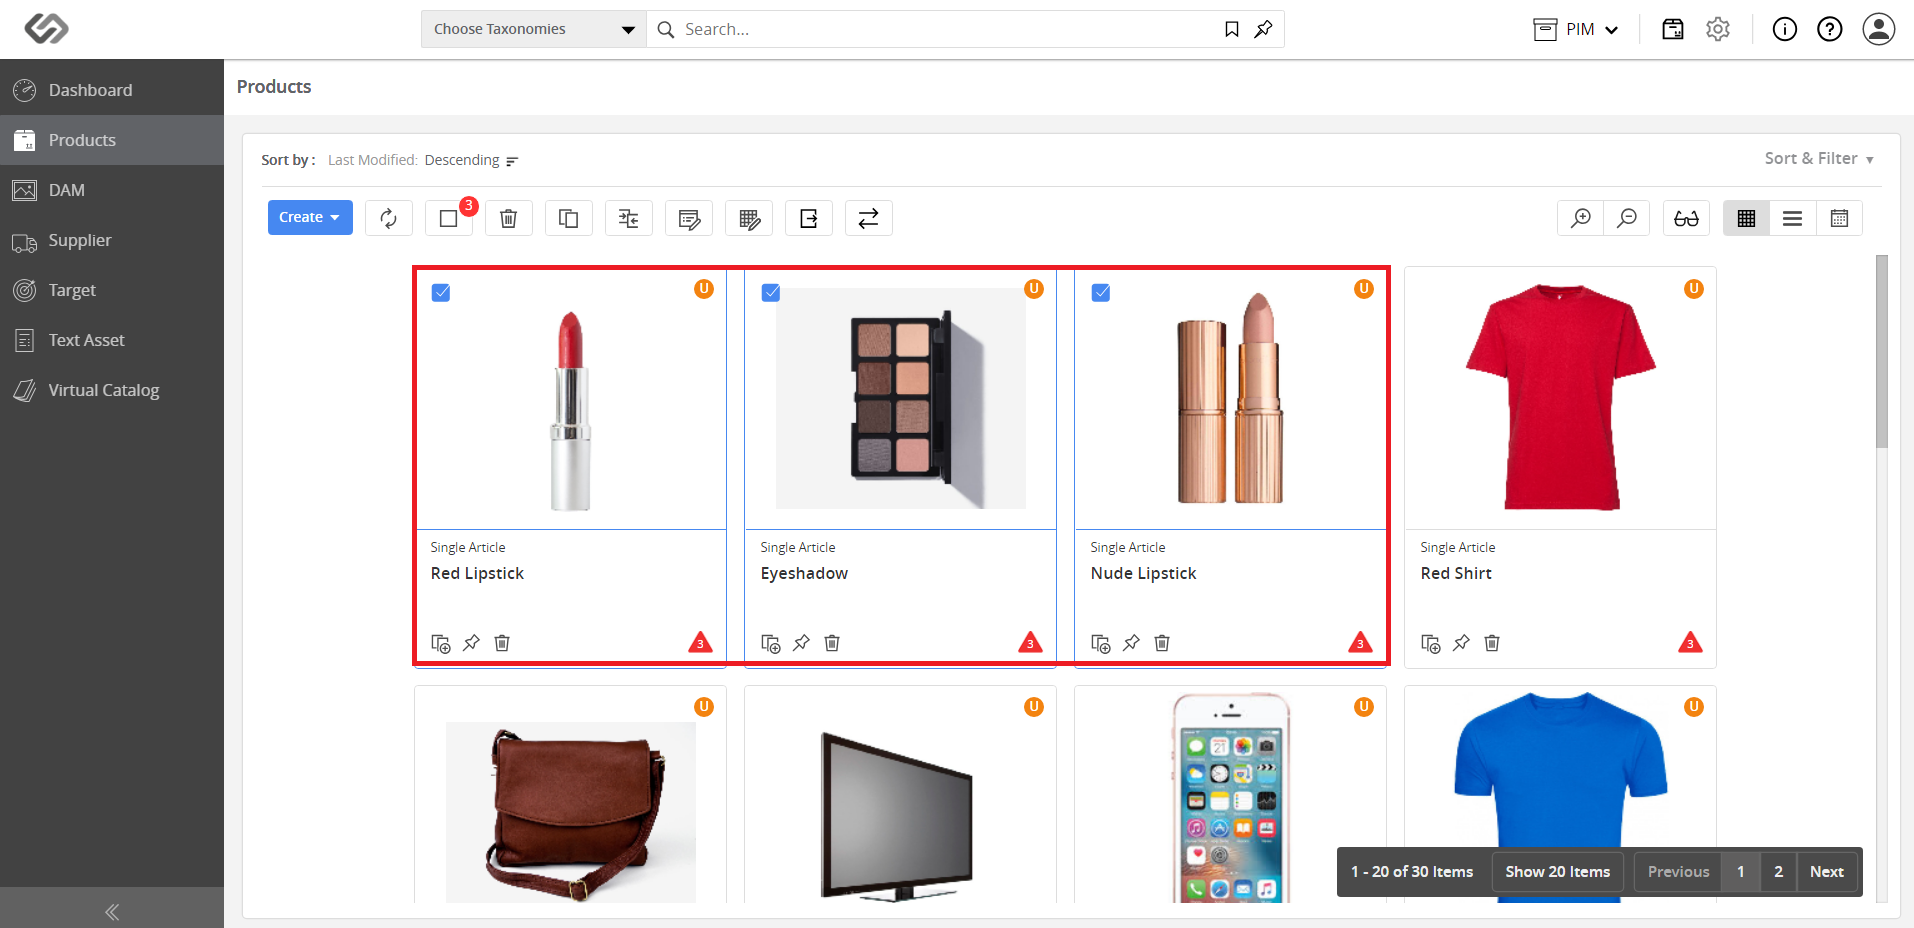Open the settings gear icon in header
This screenshot has width=1914, height=928.
point(1718,29)
